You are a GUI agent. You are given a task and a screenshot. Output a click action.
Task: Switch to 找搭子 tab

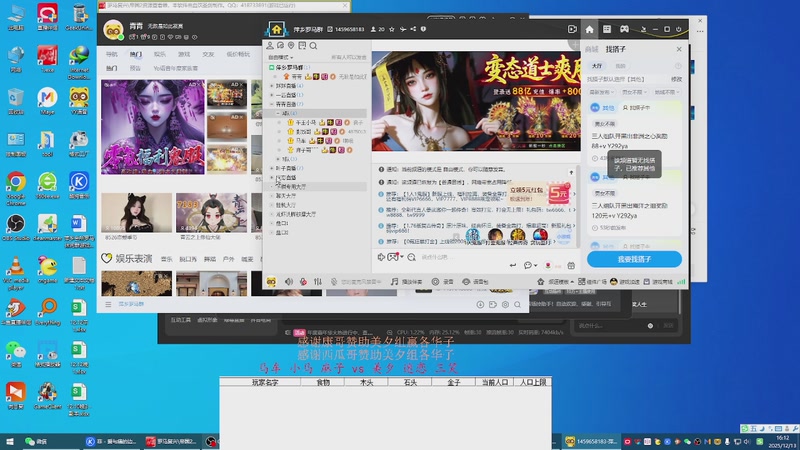tap(615, 49)
